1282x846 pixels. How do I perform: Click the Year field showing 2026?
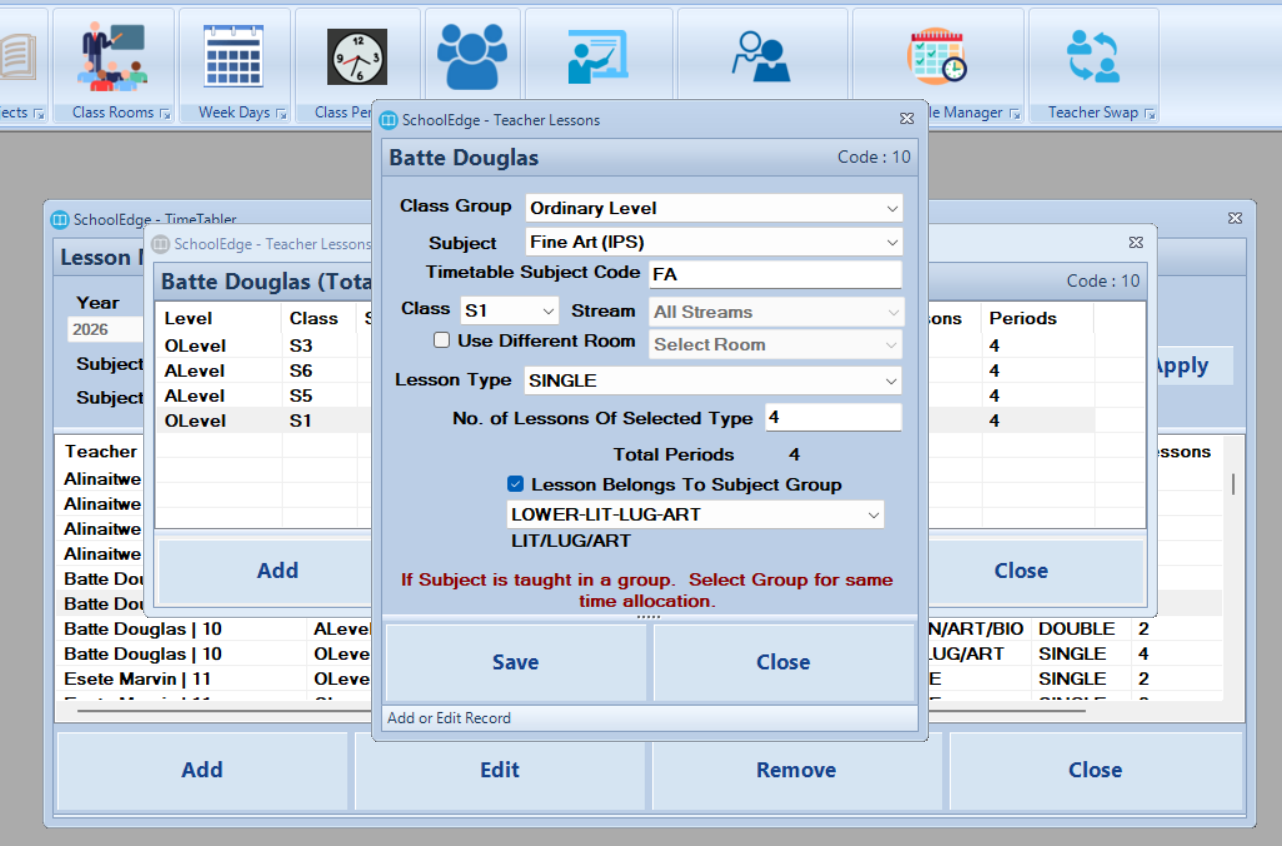coord(105,330)
